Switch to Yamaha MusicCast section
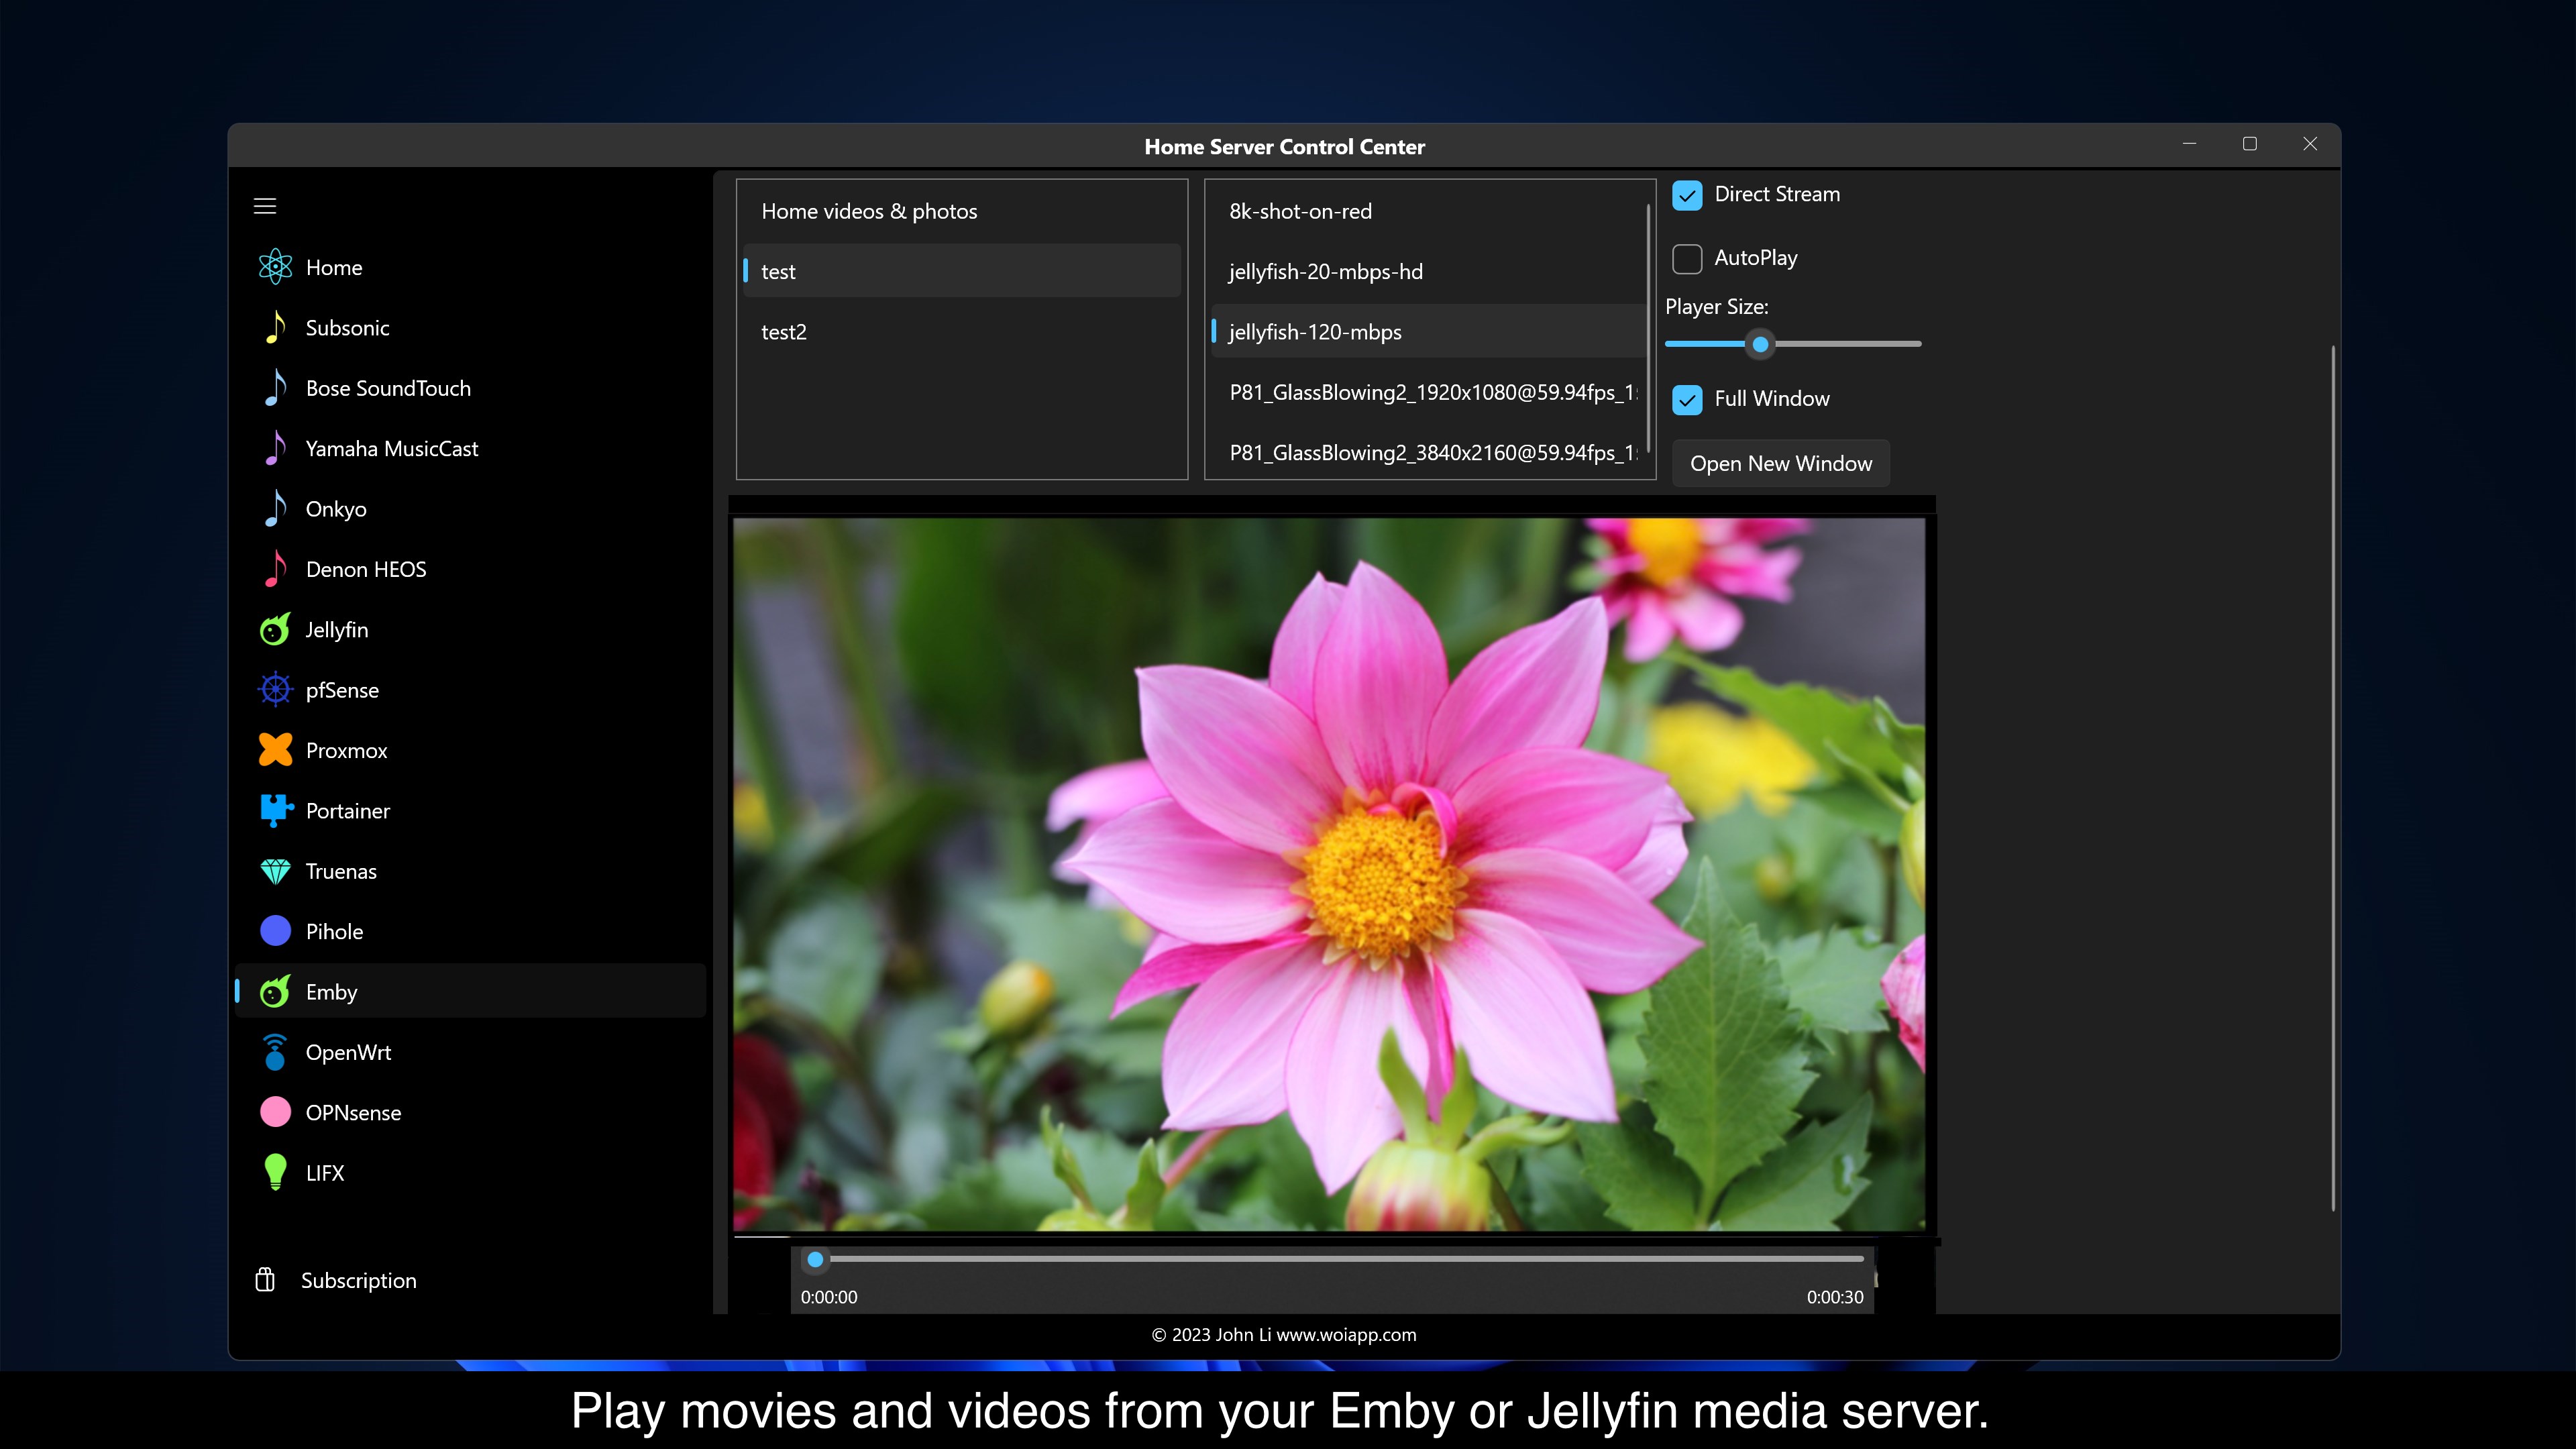This screenshot has width=2576, height=1449. point(391,448)
